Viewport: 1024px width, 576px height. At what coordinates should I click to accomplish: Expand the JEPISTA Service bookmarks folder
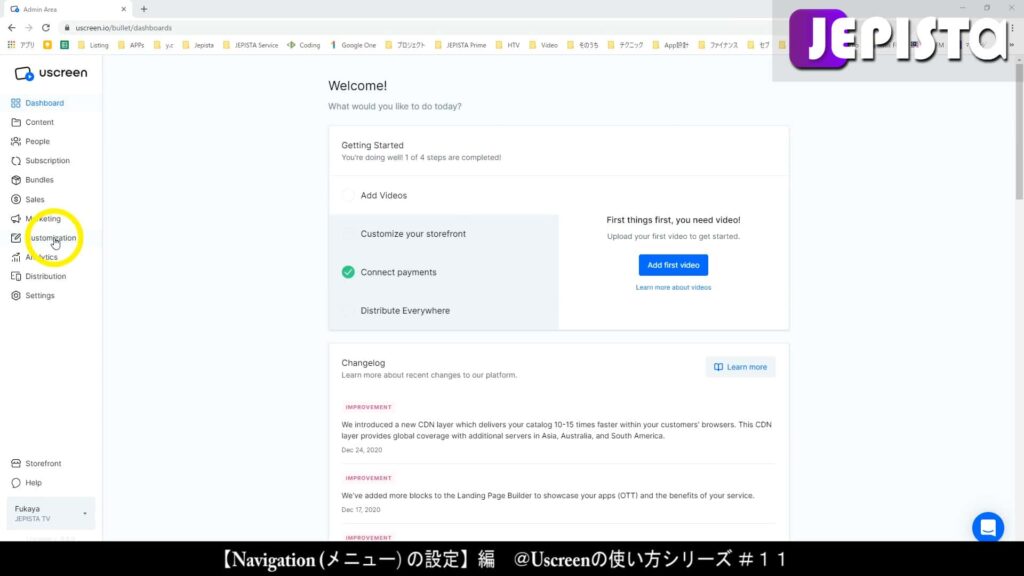tap(254, 44)
